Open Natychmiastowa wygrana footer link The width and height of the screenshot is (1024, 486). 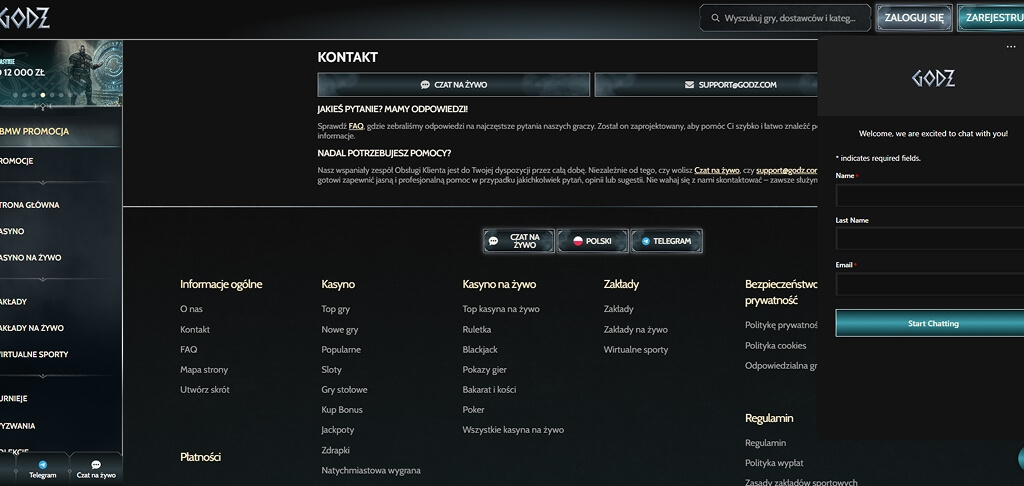pyautogui.click(x=371, y=470)
